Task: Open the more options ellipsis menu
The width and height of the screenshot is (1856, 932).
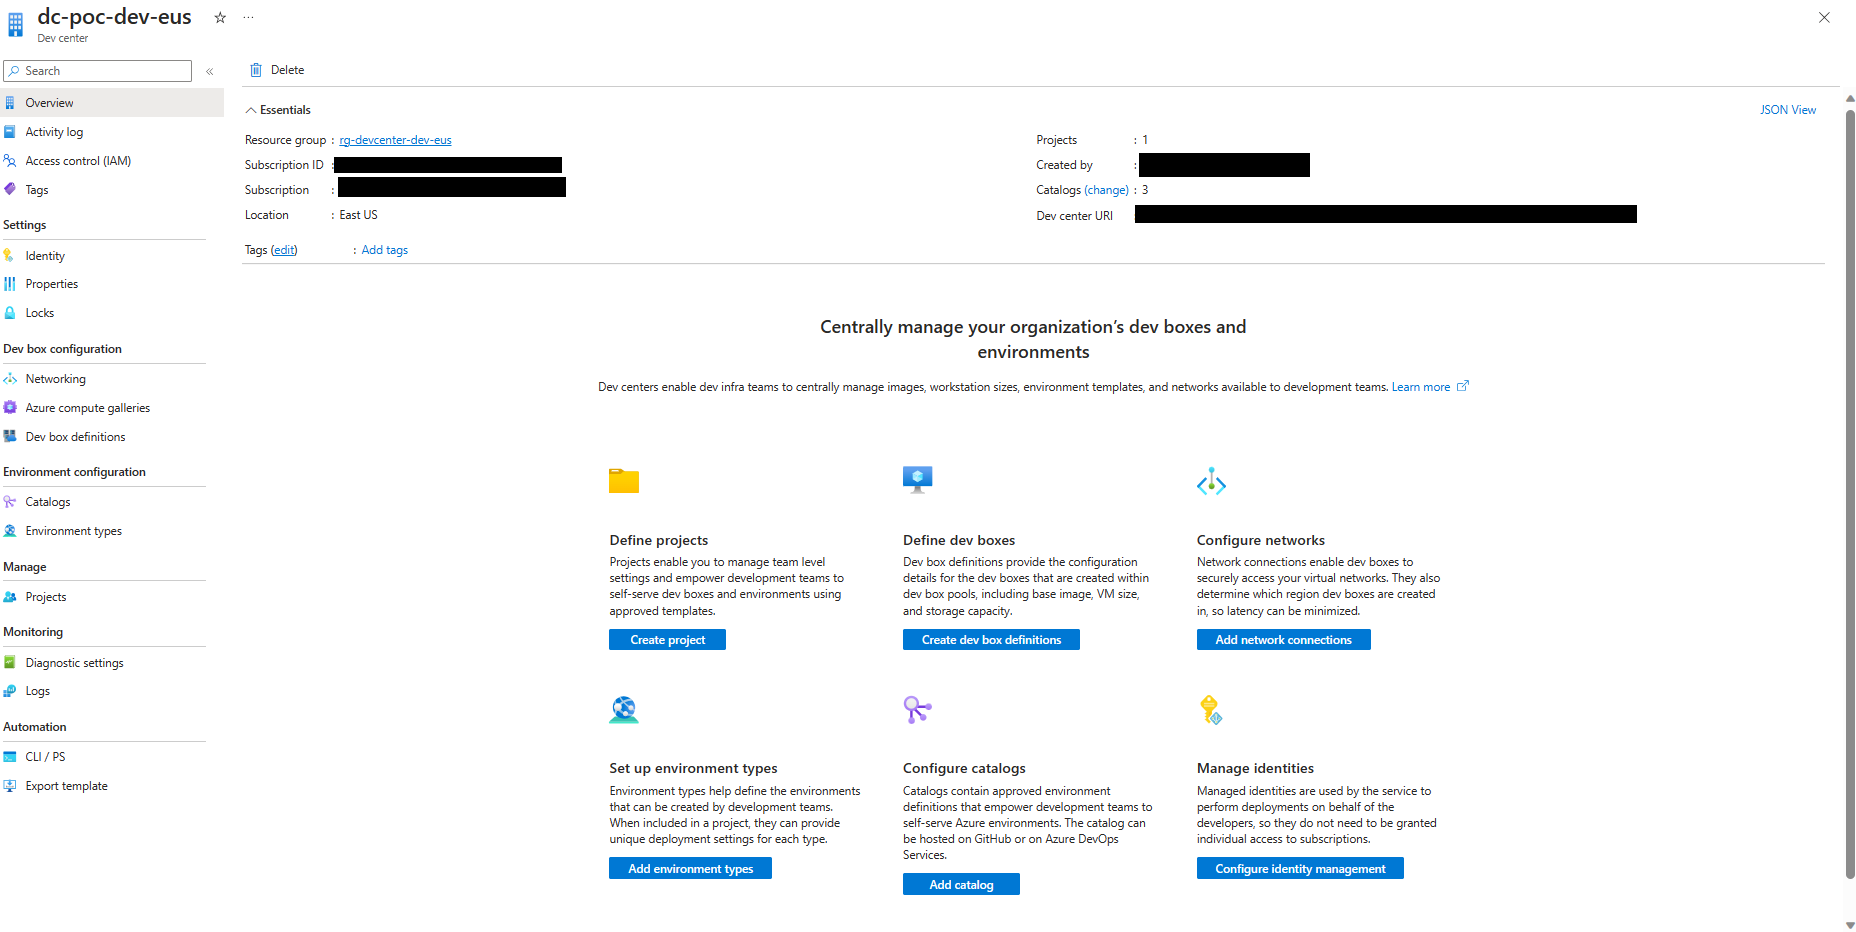Action: coord(248,17)
